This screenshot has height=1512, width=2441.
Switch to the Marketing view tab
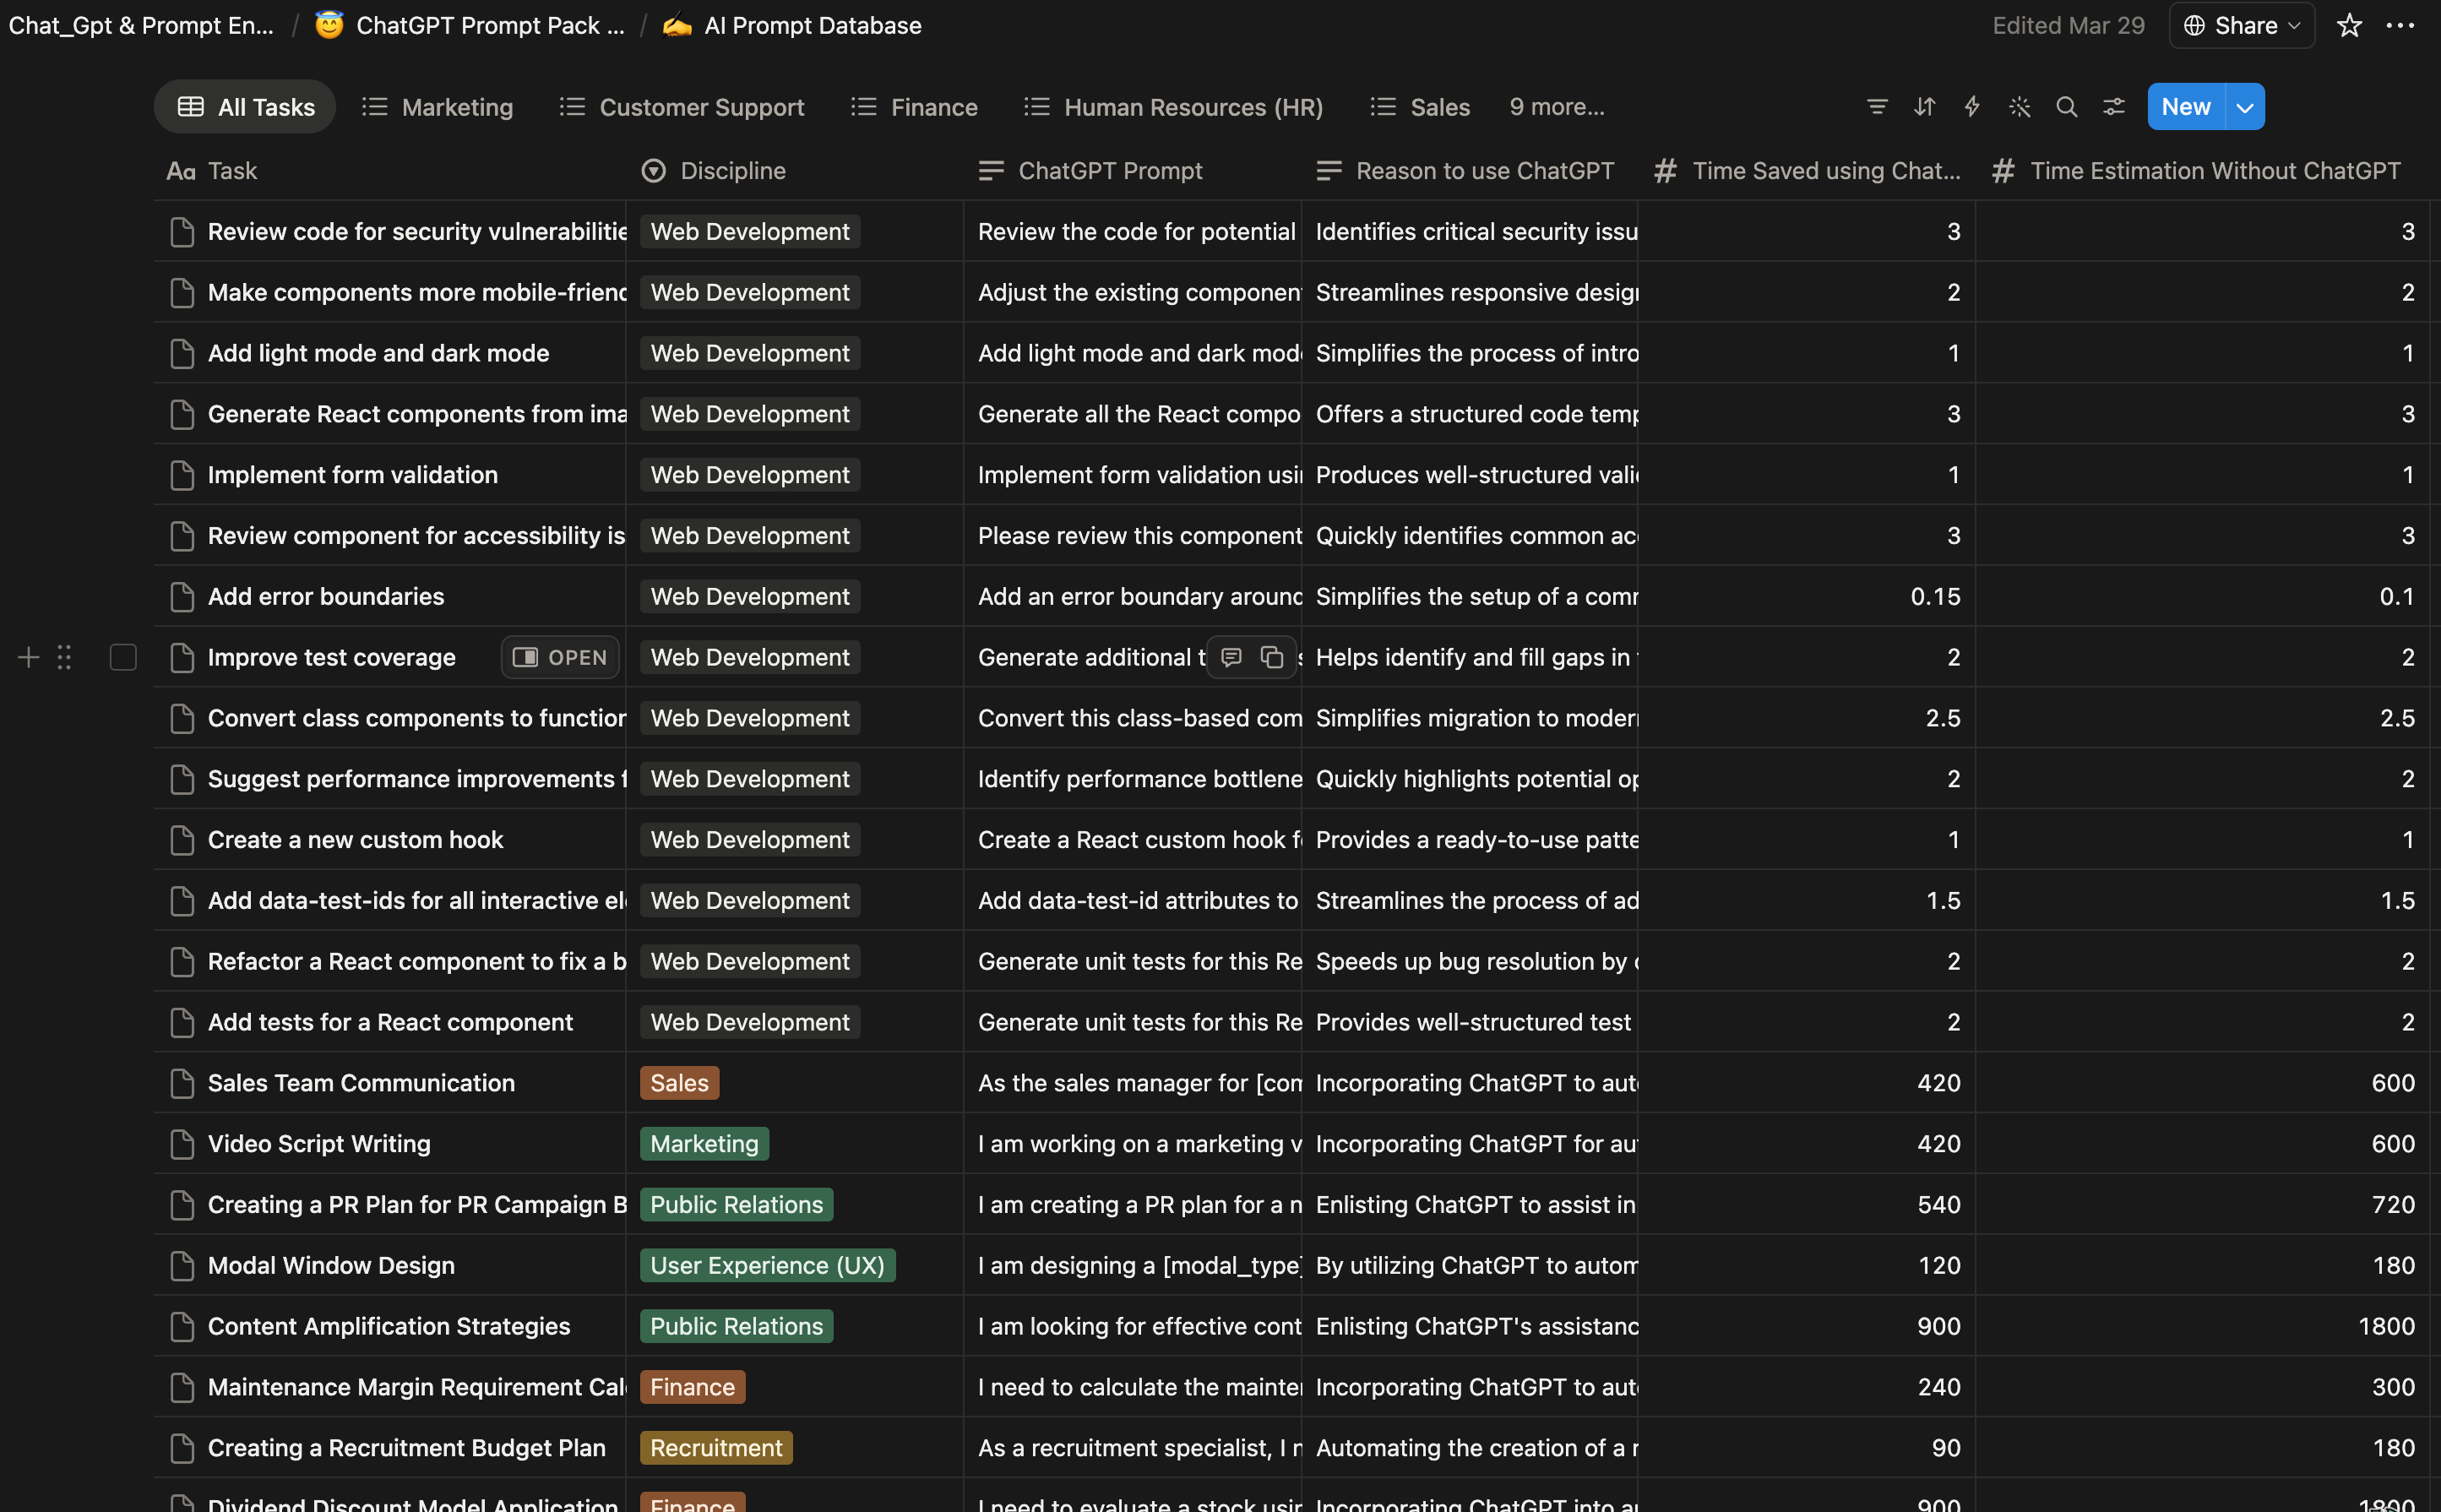438,107
